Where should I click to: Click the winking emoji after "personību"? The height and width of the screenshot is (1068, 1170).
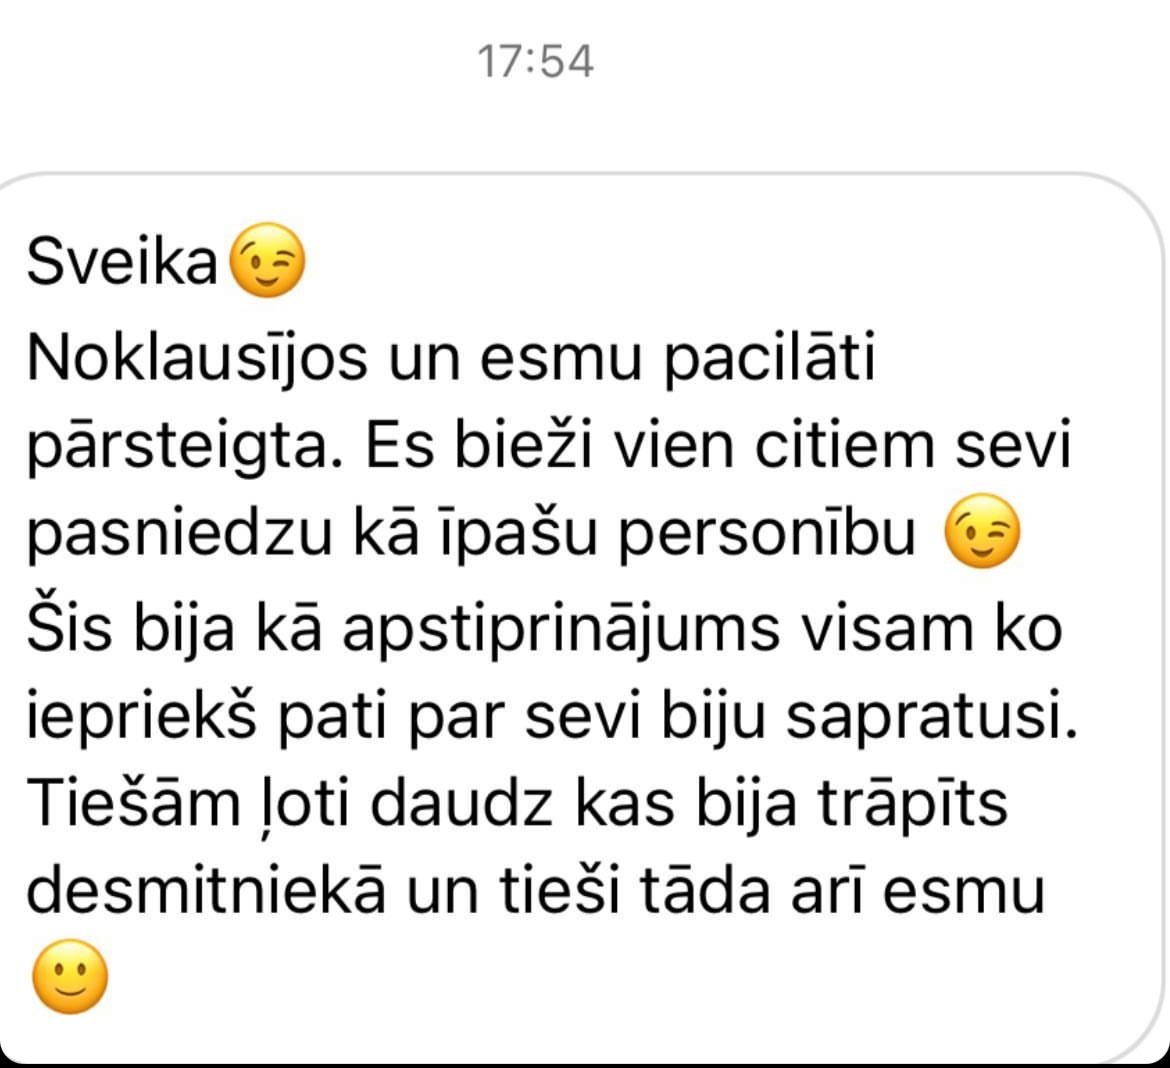982,531
